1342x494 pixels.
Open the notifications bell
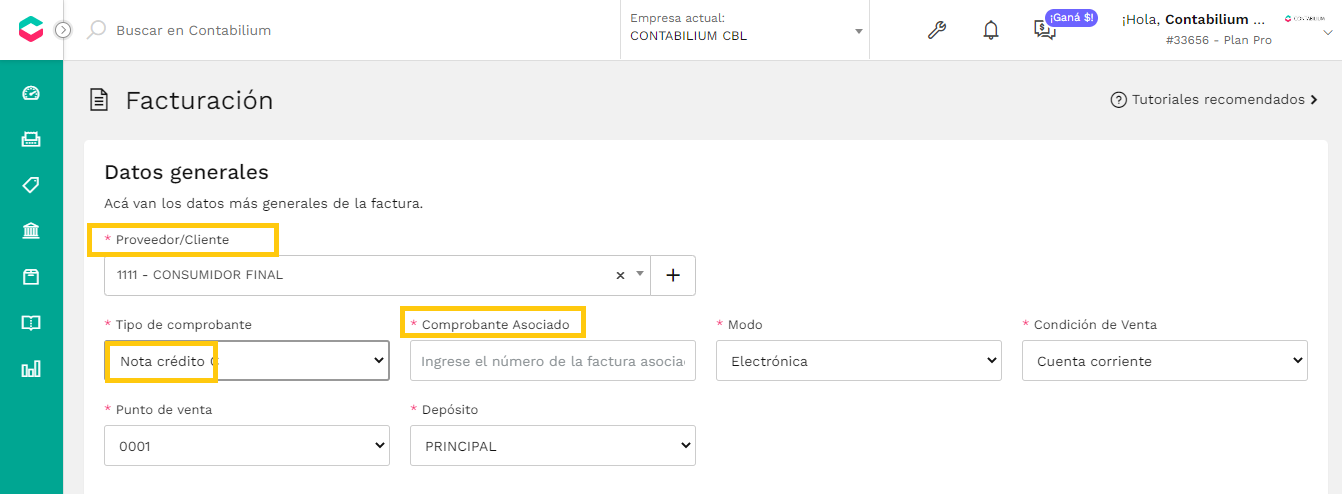coord(991,30)
